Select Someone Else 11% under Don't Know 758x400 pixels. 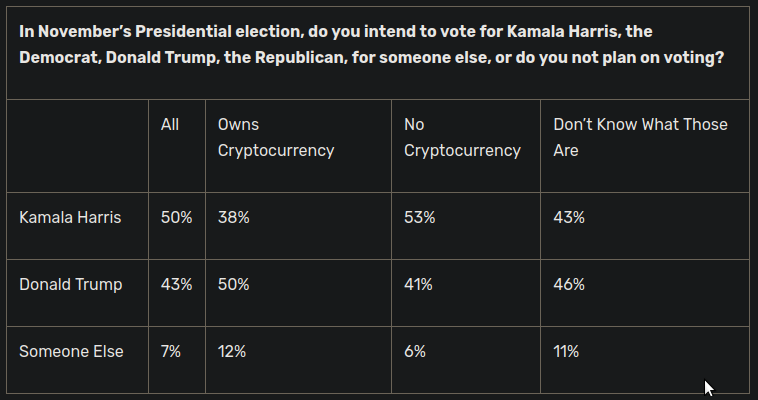pos(566,351)
